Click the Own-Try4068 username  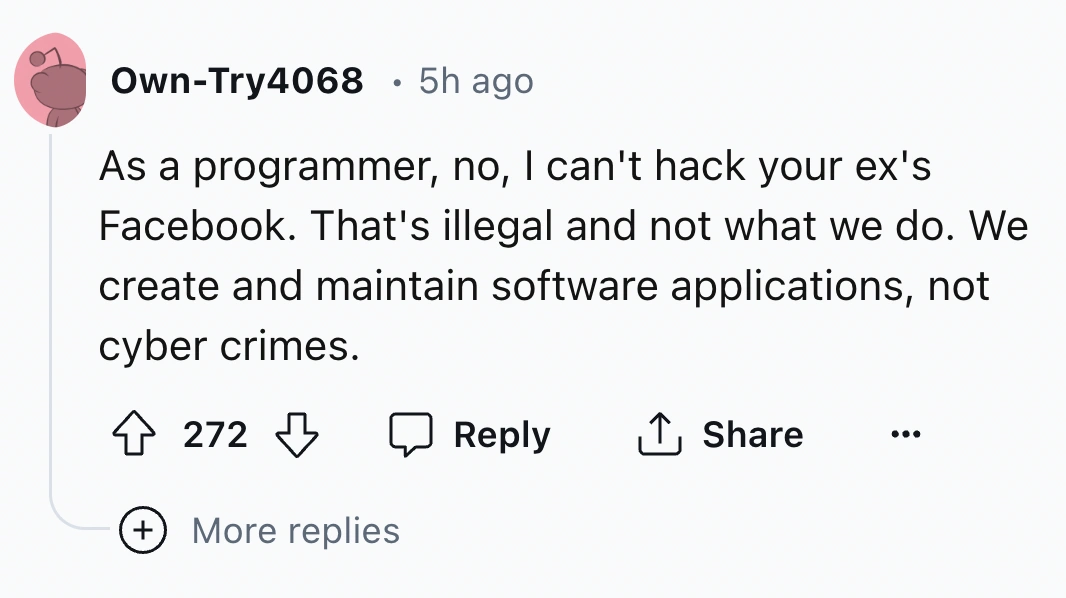(237, 81)
